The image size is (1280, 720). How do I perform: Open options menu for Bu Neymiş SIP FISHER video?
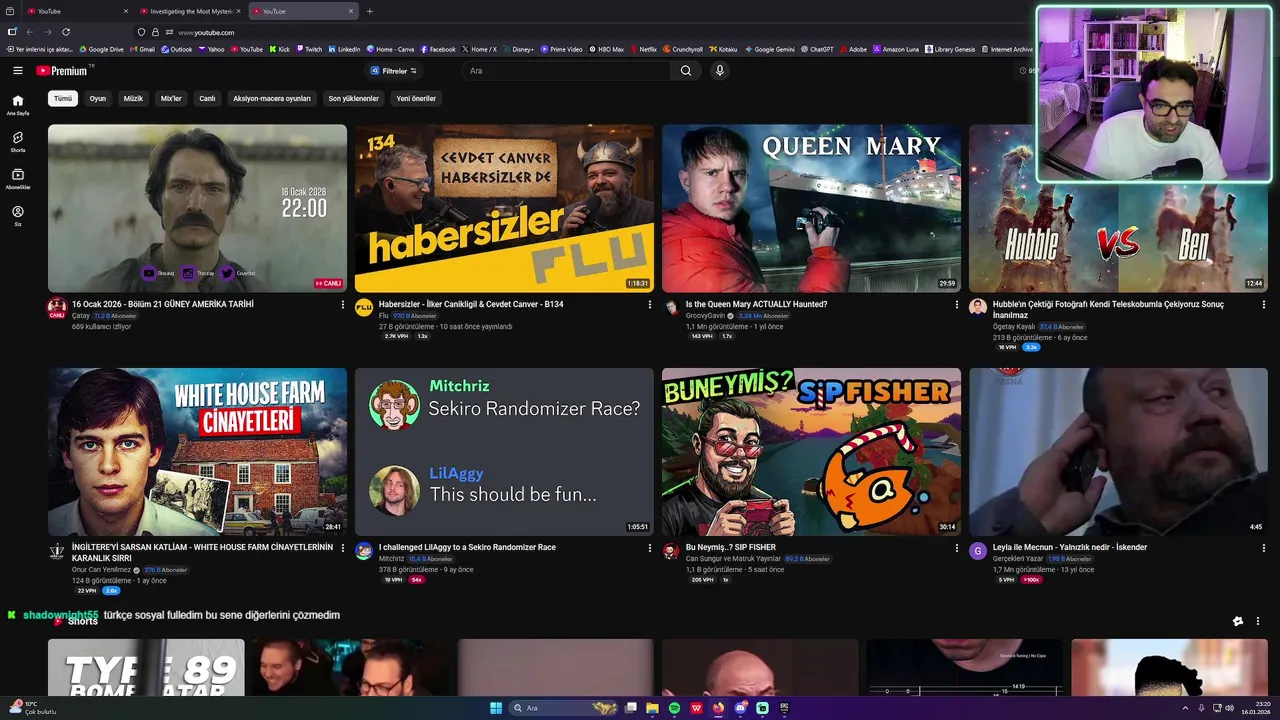click(x=956, y=548)
